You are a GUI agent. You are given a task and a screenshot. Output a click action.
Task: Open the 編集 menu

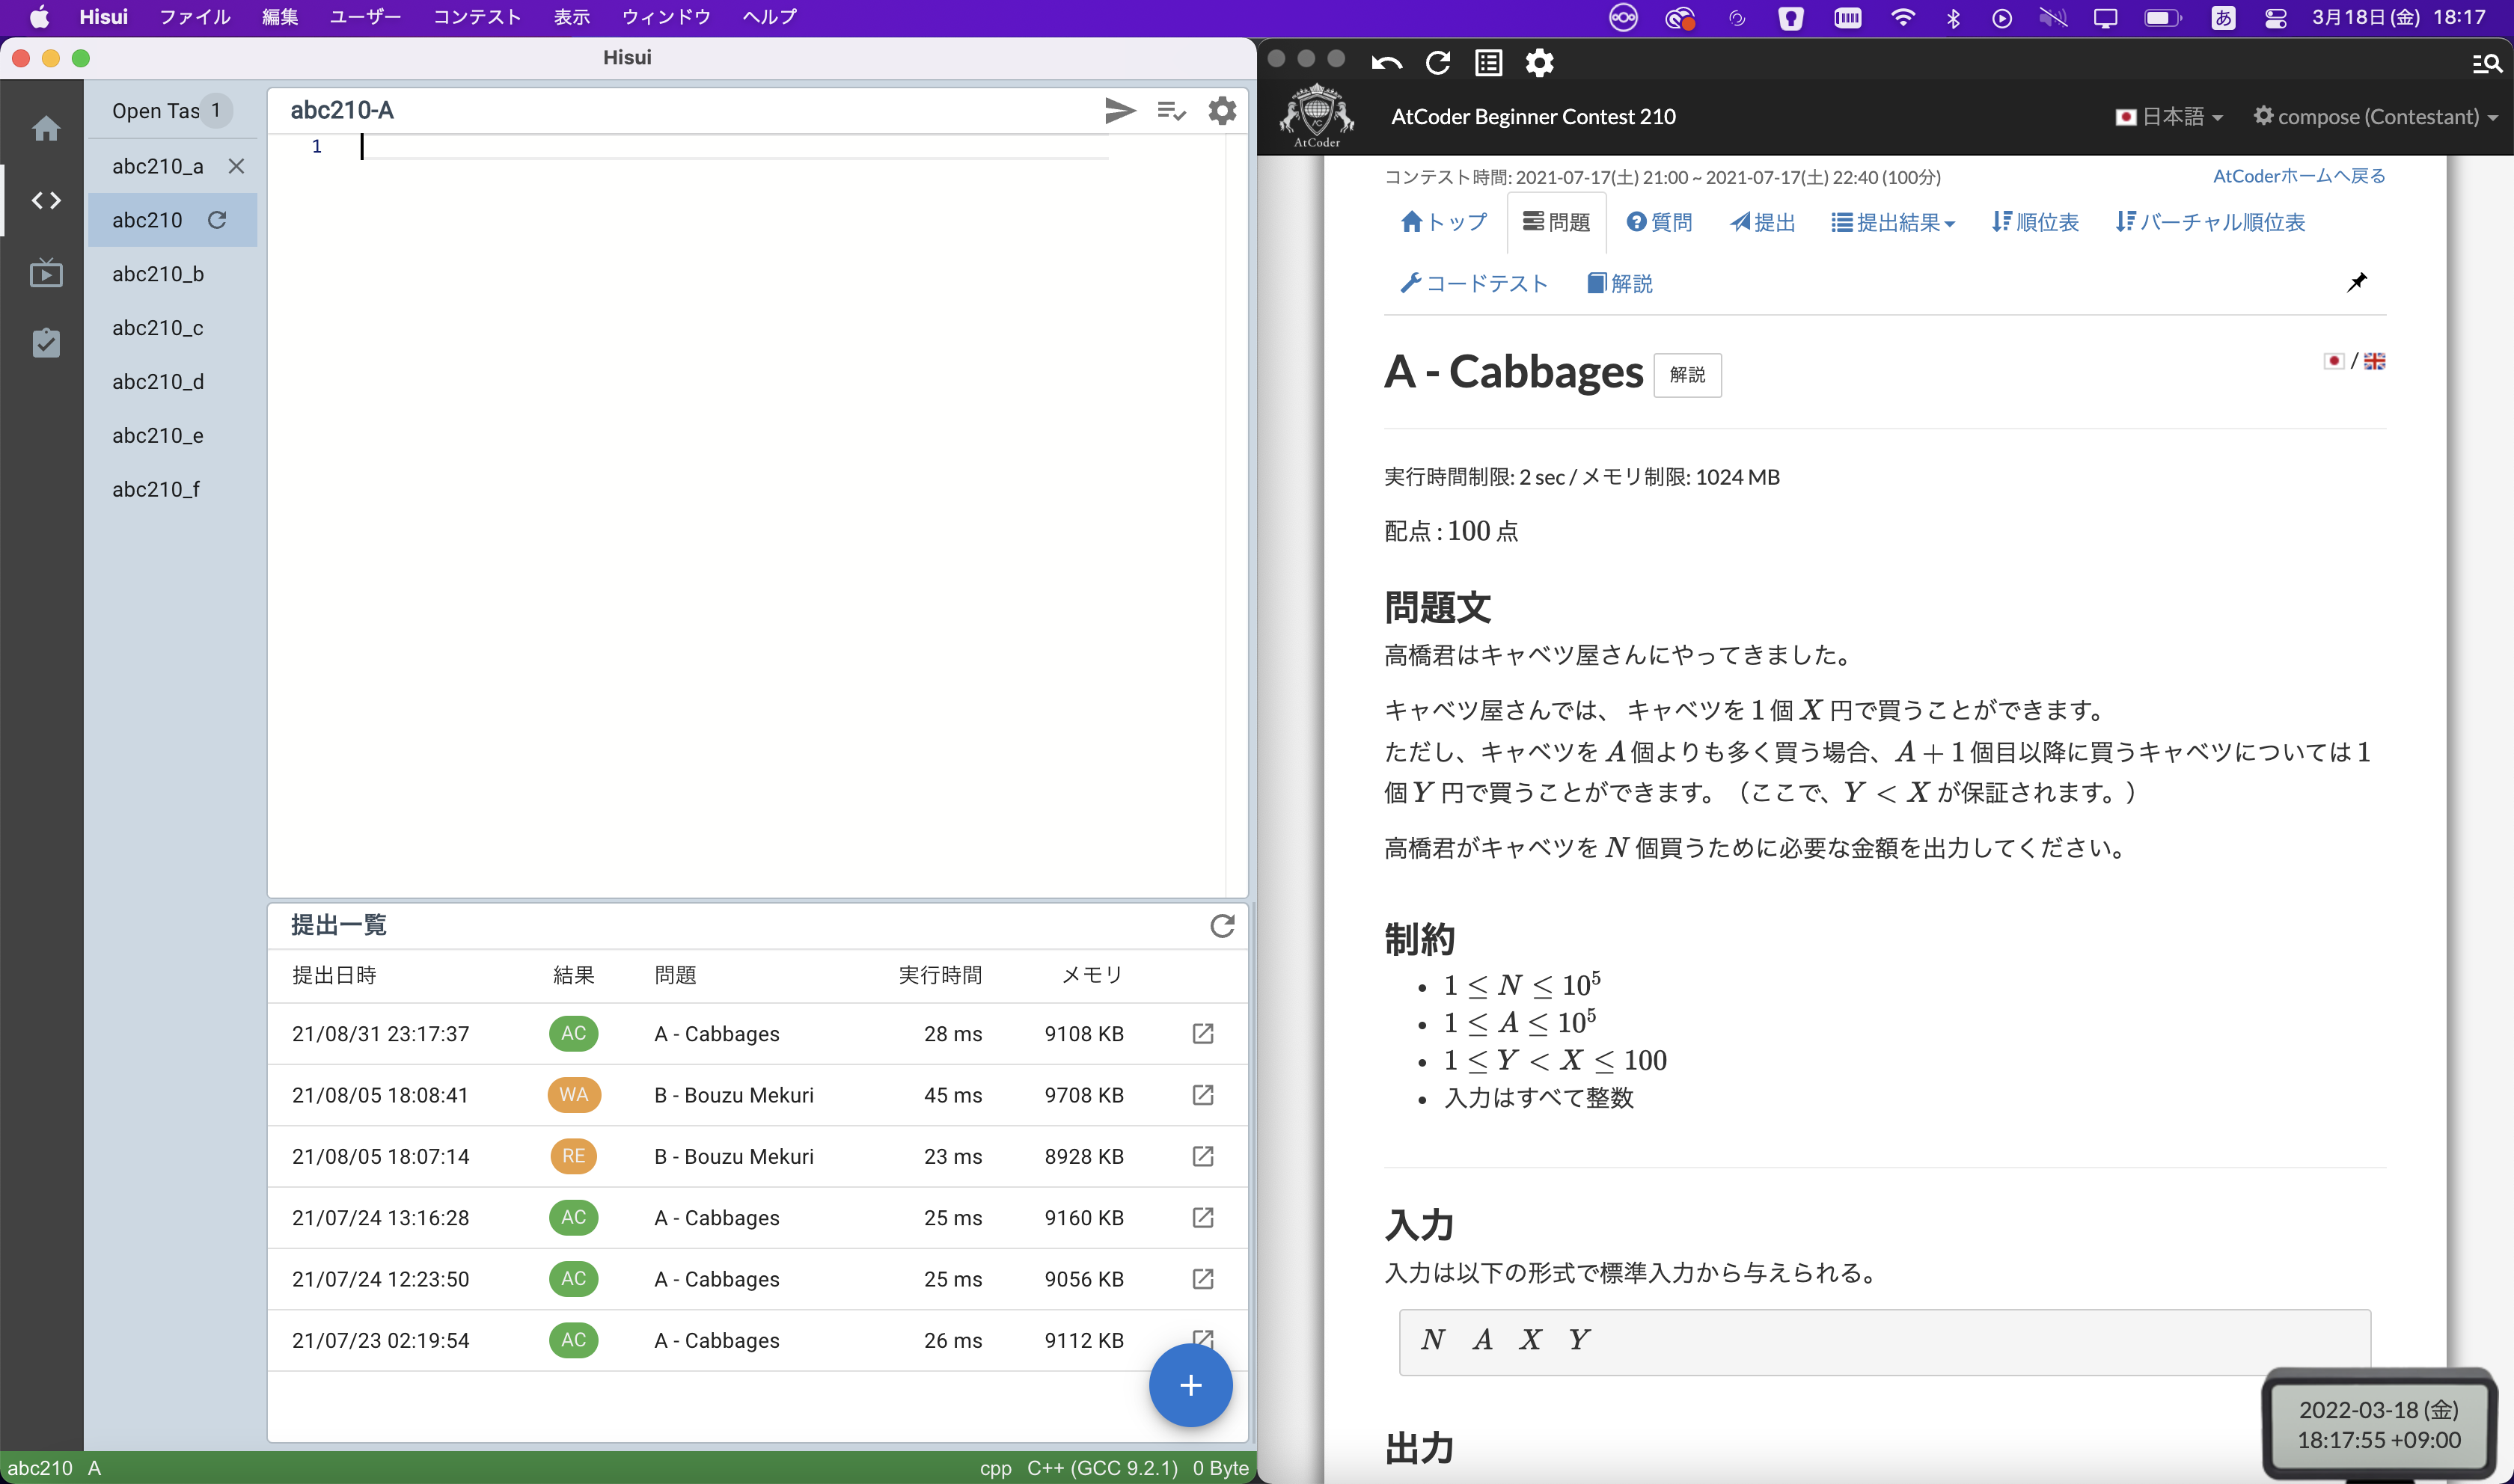tap(280, 17)
